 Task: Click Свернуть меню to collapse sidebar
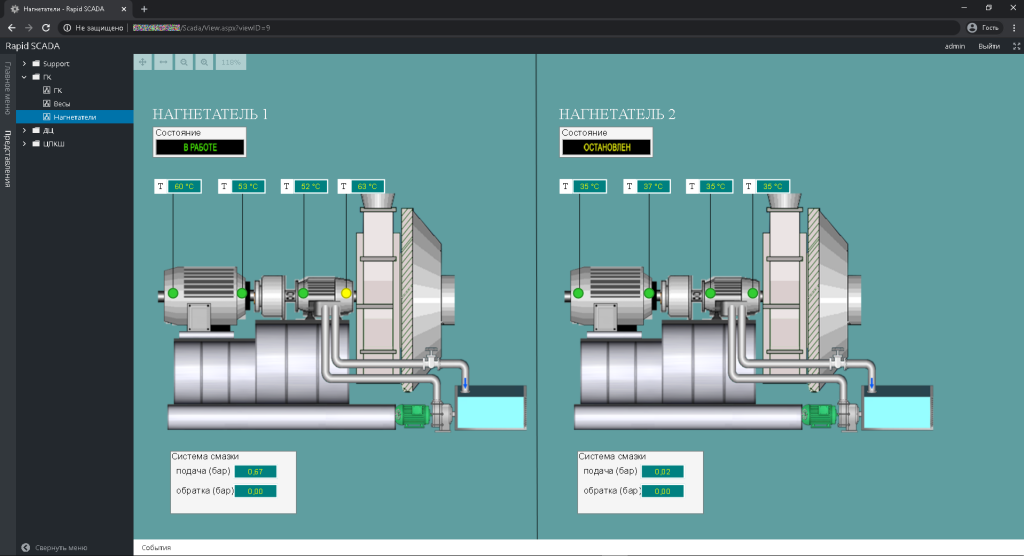pos(61,548)
